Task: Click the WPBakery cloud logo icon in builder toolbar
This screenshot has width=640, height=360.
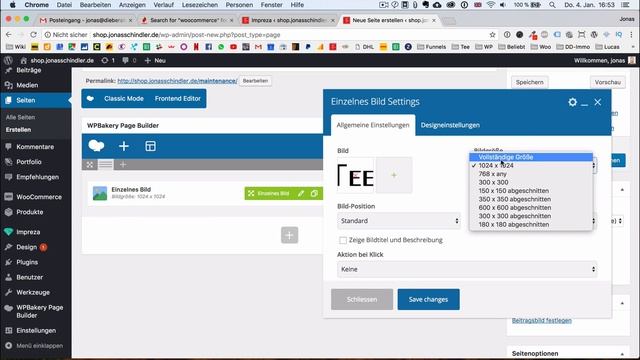Action: point(96,146)
